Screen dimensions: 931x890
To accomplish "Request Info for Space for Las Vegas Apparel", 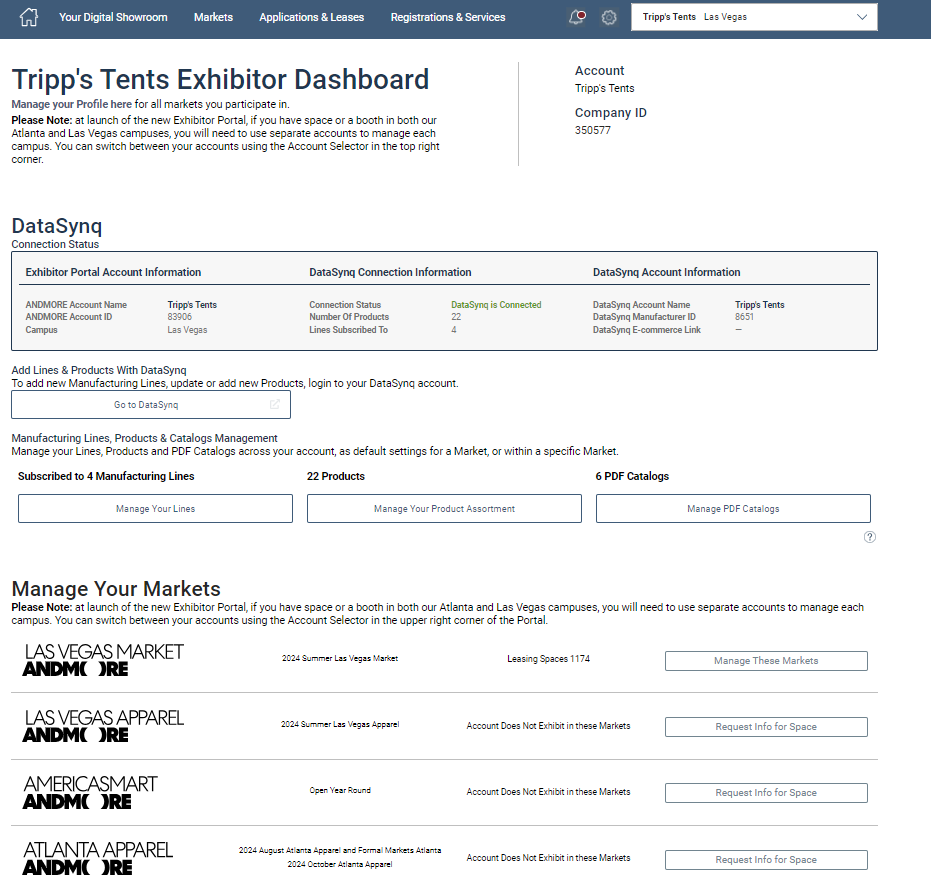I will pos(766,727).
